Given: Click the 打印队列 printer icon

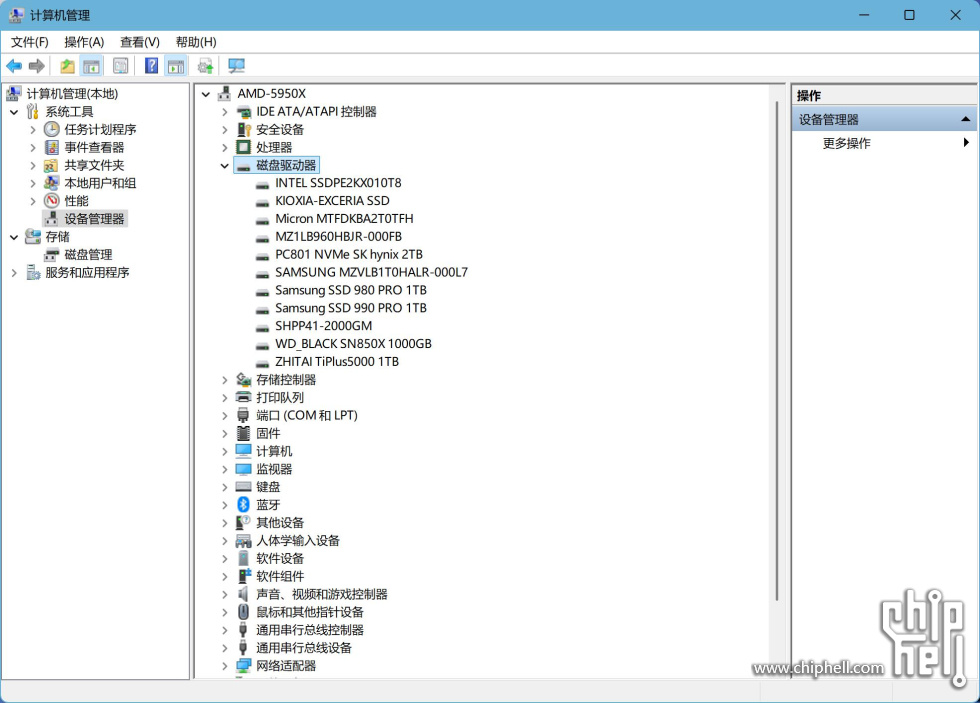Looking at the screenshot, I should pos(243,397).
